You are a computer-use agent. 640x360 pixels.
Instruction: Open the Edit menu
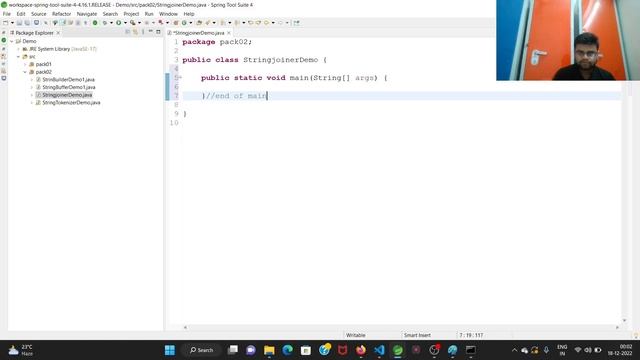pos(21,14)
